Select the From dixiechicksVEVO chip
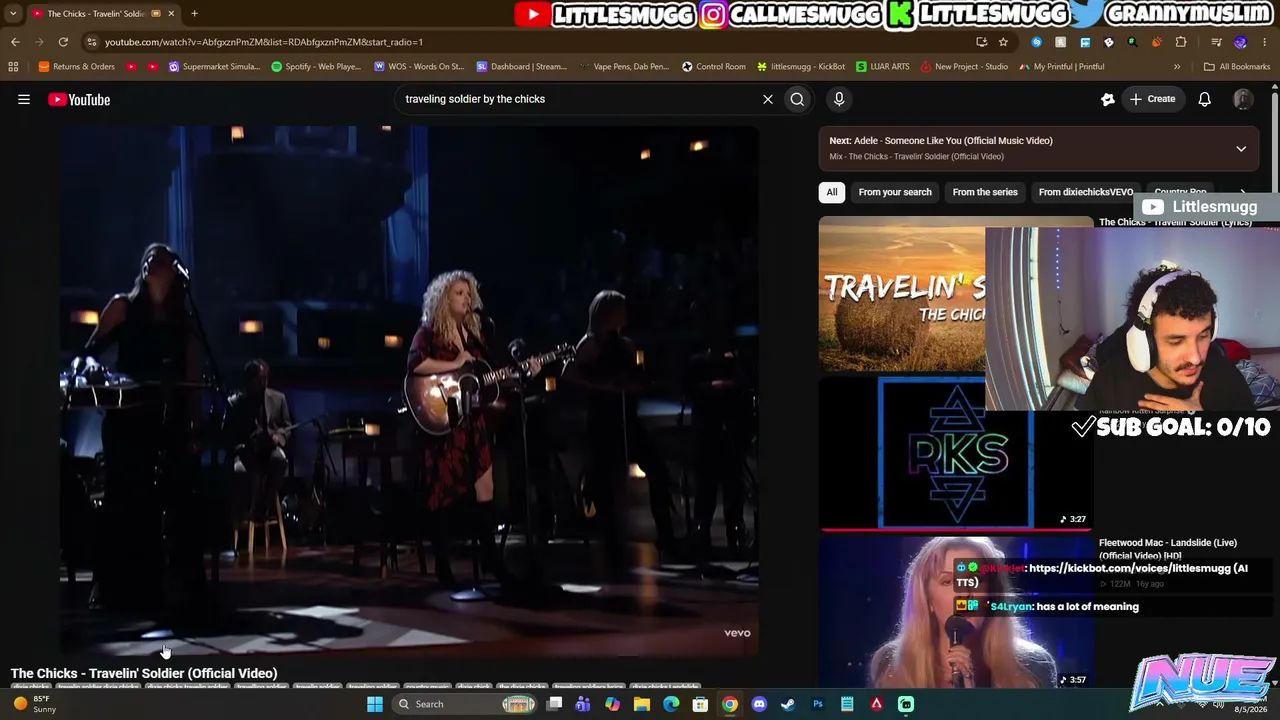1280x720 pixels. (1086, 192)
